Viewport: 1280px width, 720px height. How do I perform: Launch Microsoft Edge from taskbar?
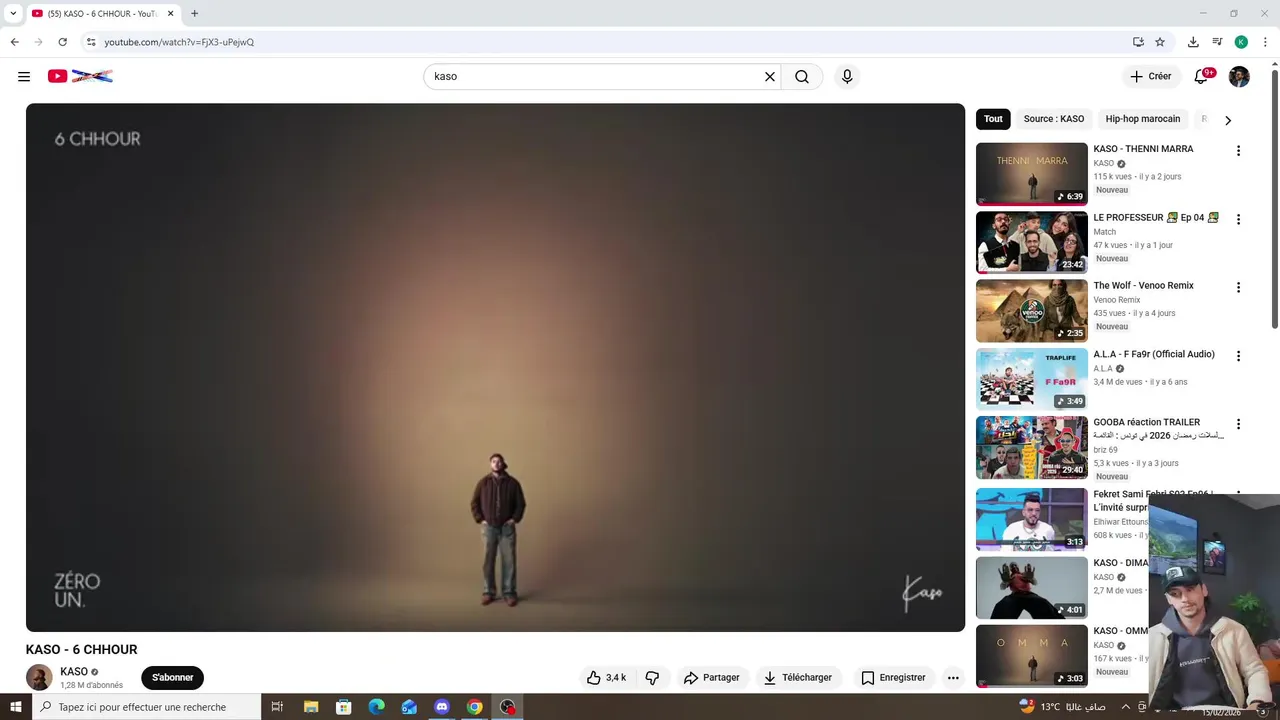pos(376,707)
